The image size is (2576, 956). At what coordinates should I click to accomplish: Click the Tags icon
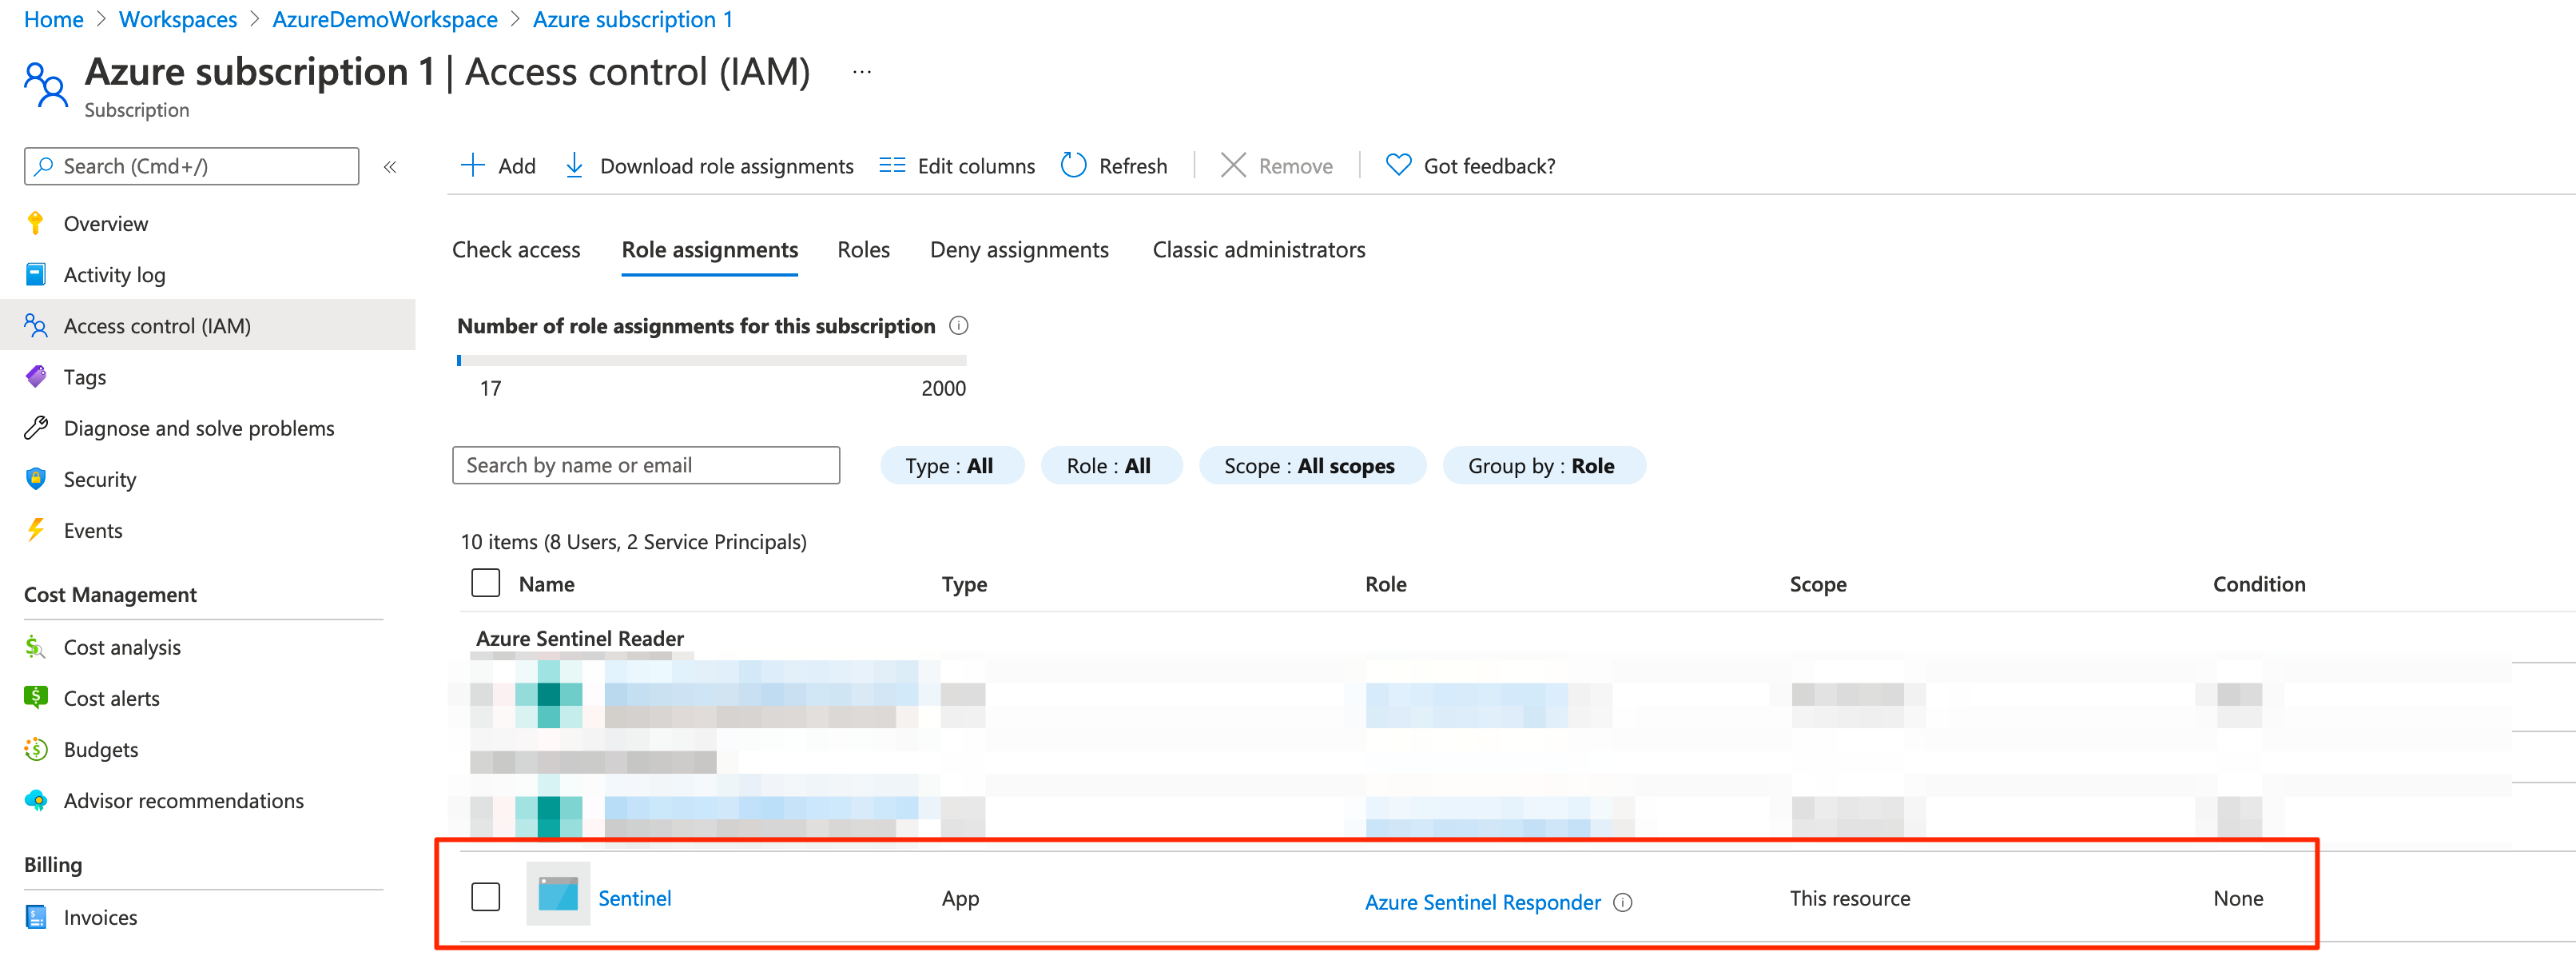pyautogui.click(x=36, y=376)
